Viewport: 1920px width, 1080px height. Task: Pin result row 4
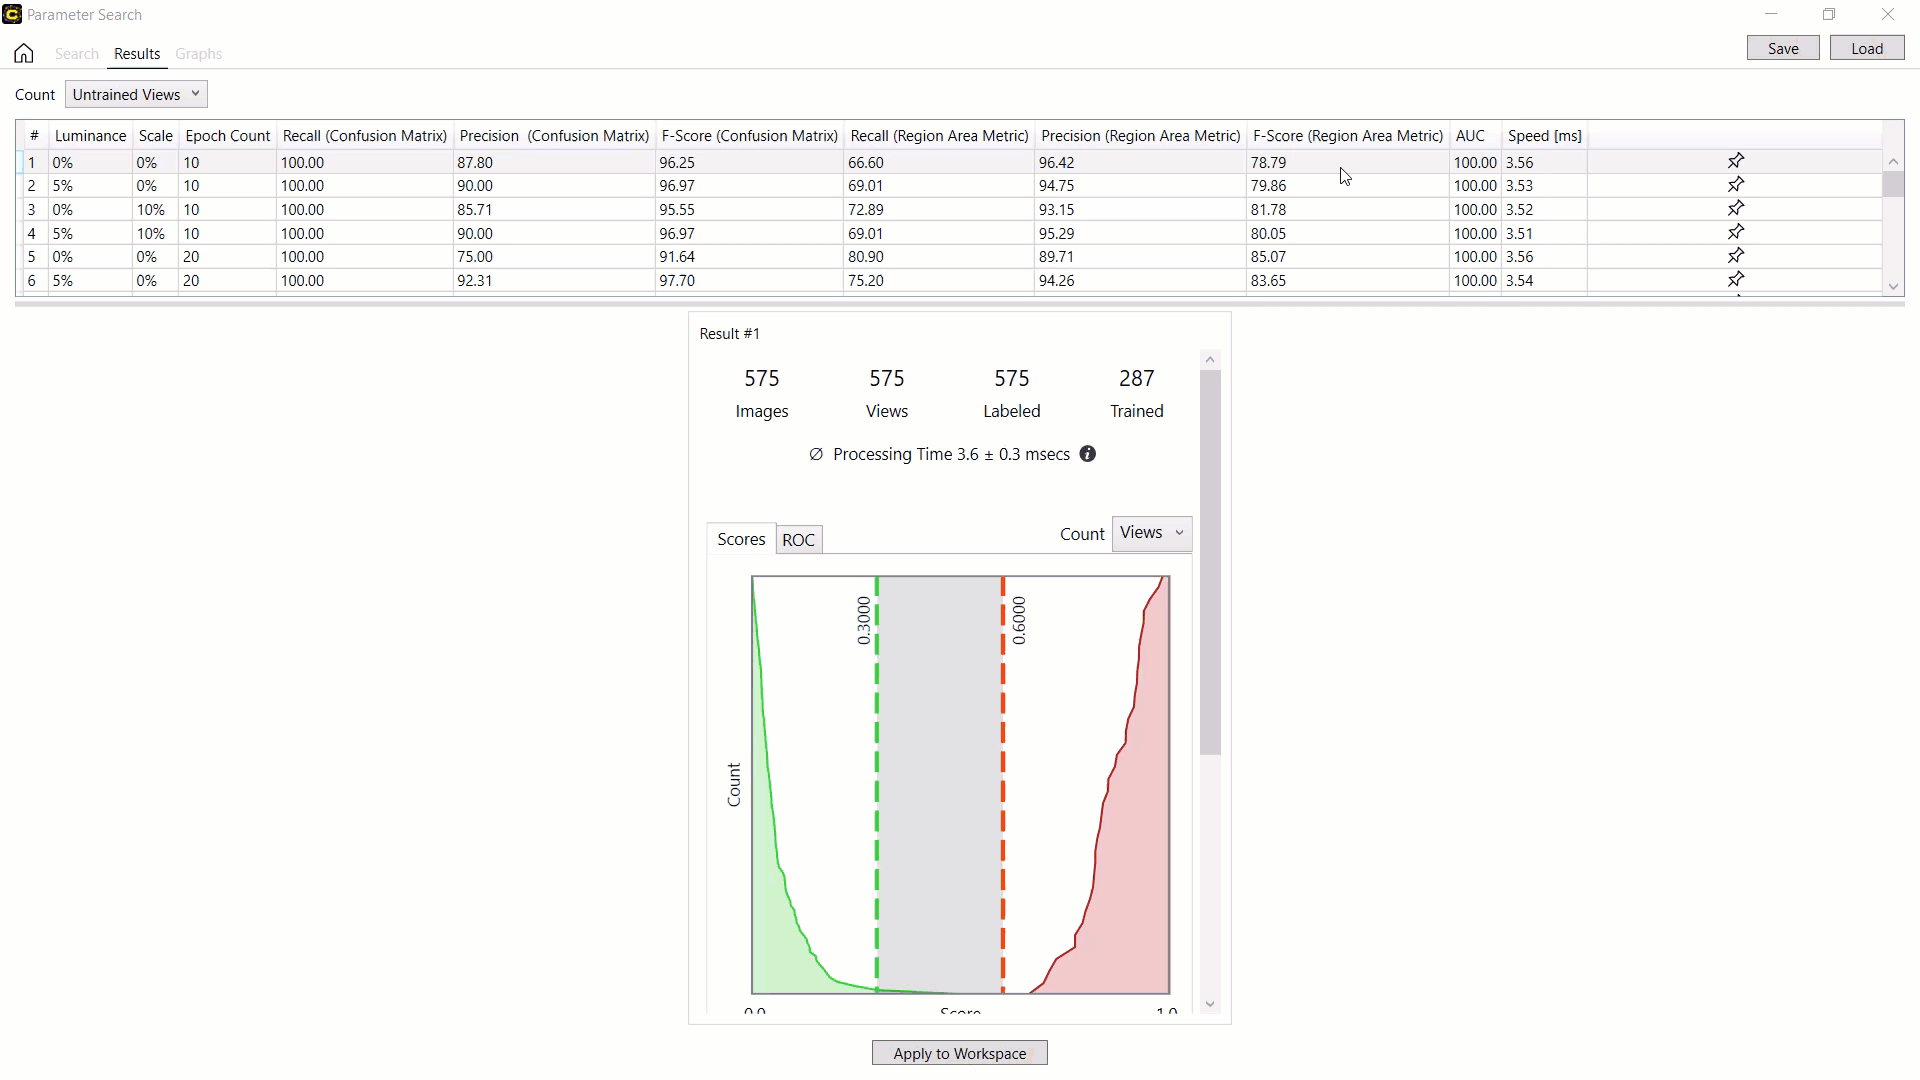1736,233
